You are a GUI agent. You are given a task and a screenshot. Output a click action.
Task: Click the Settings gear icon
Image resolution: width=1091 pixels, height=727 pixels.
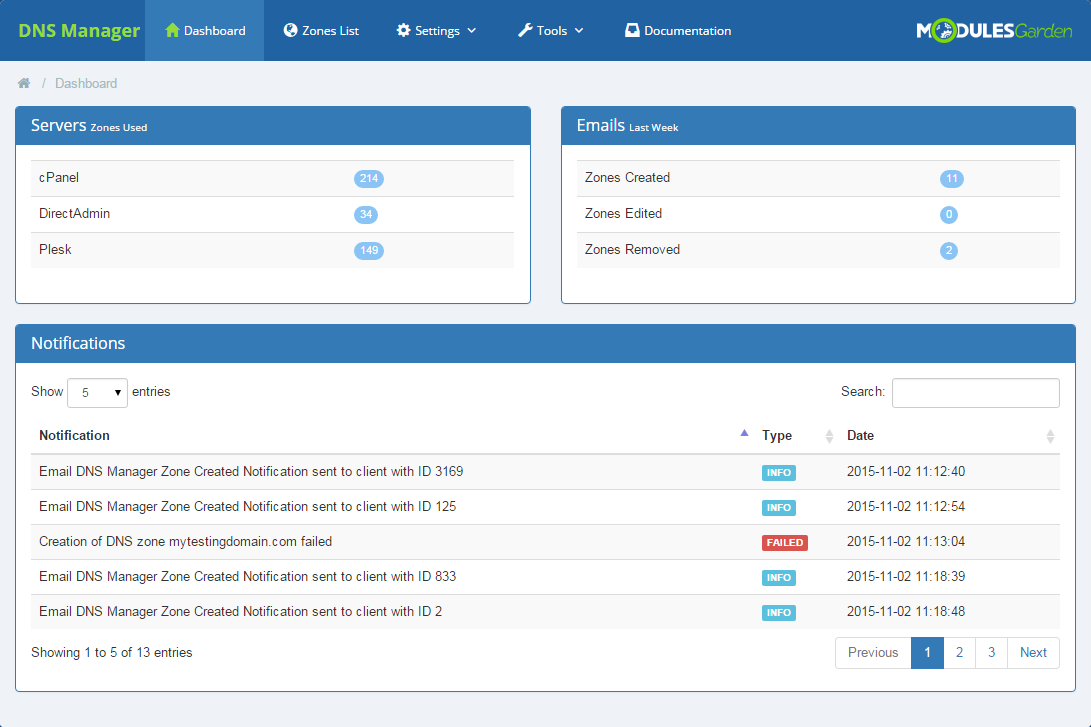tap(404, 30)
